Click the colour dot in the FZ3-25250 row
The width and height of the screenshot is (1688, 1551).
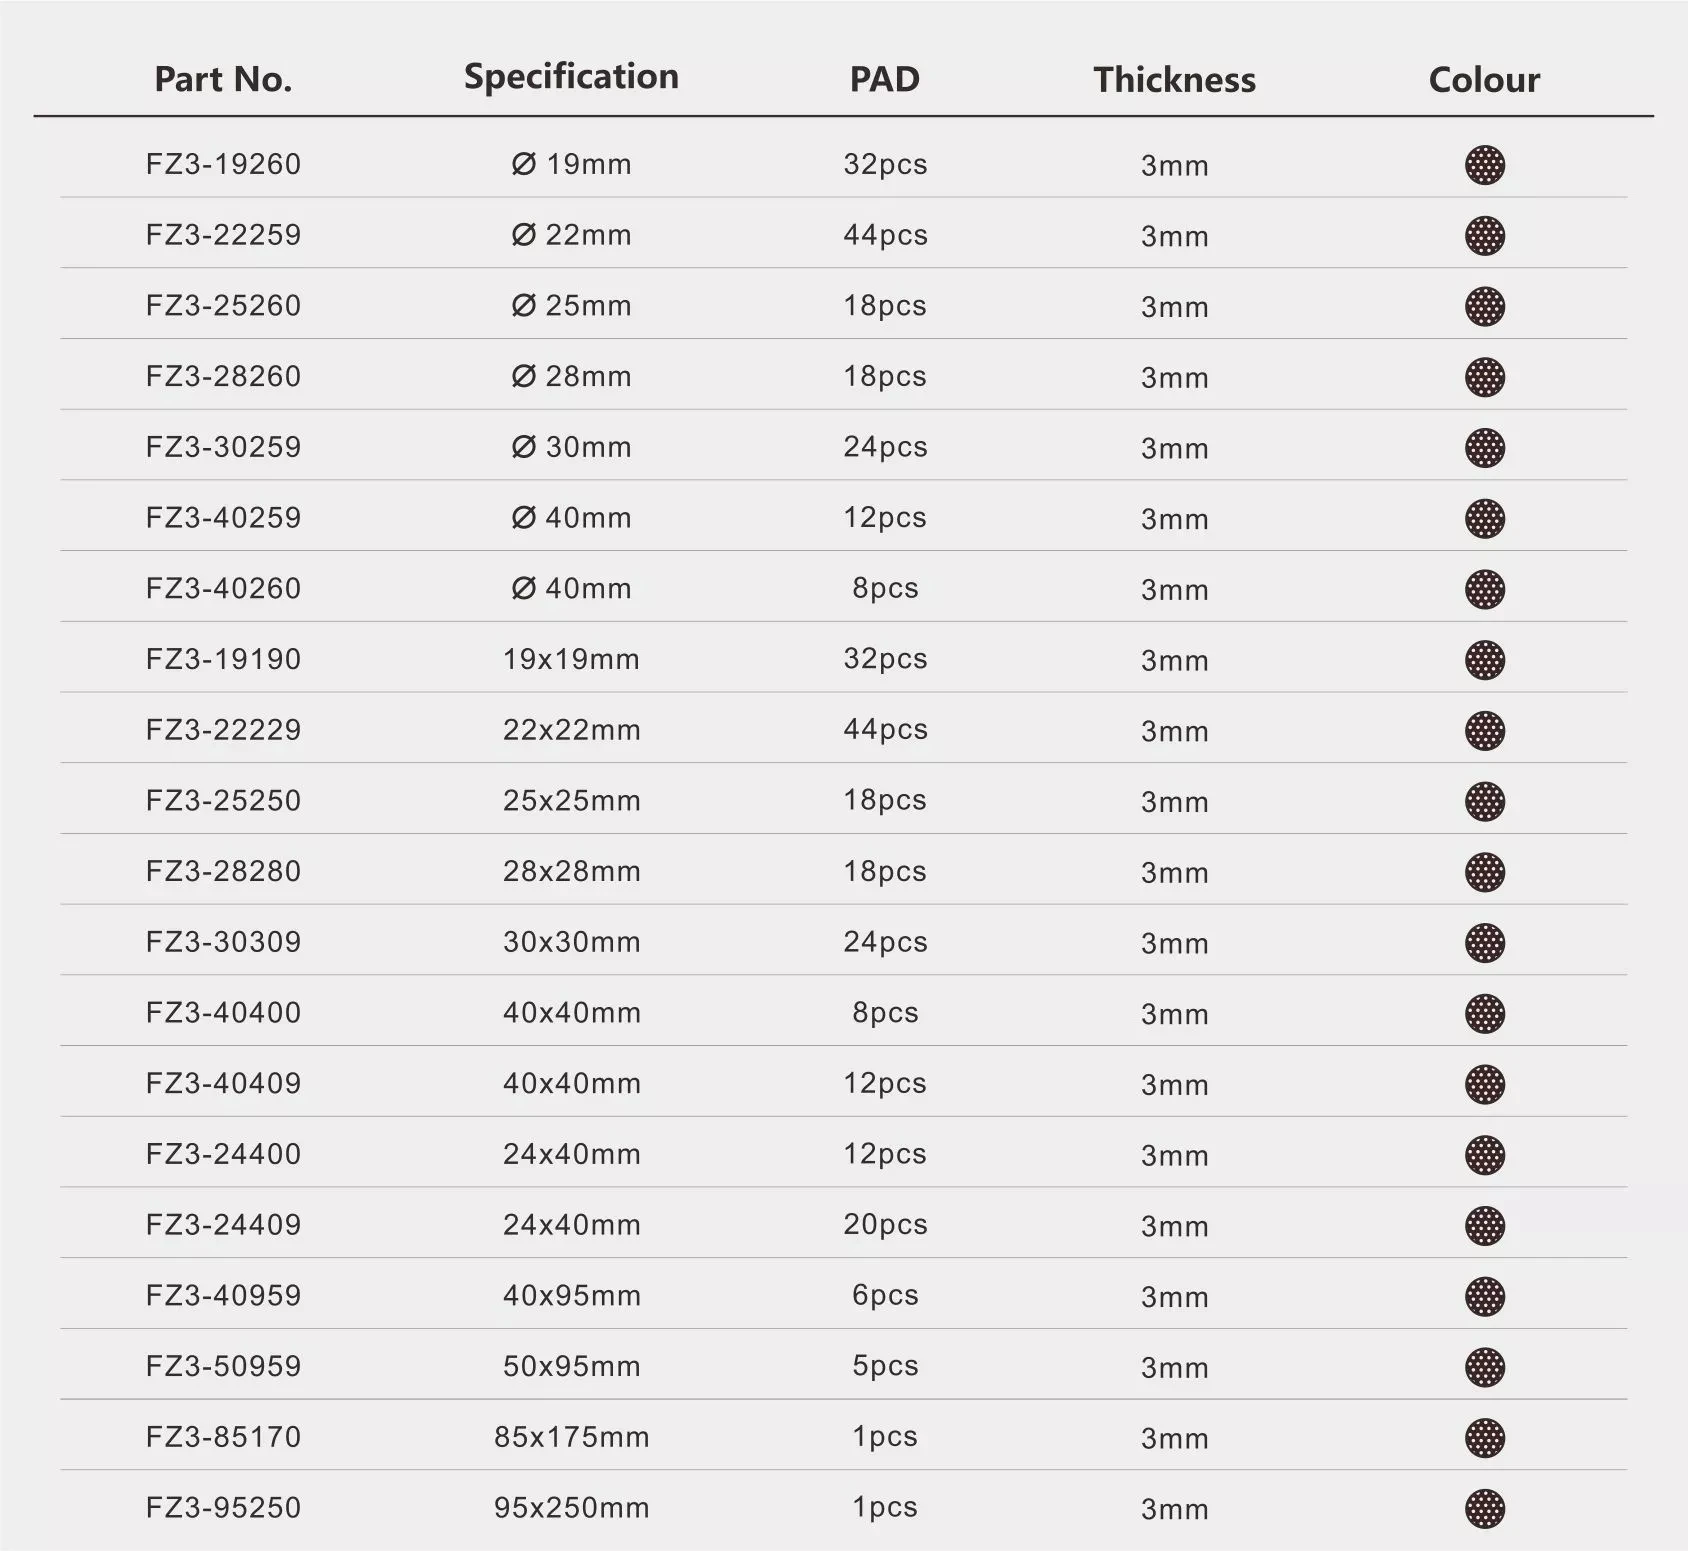point(1484,801)
